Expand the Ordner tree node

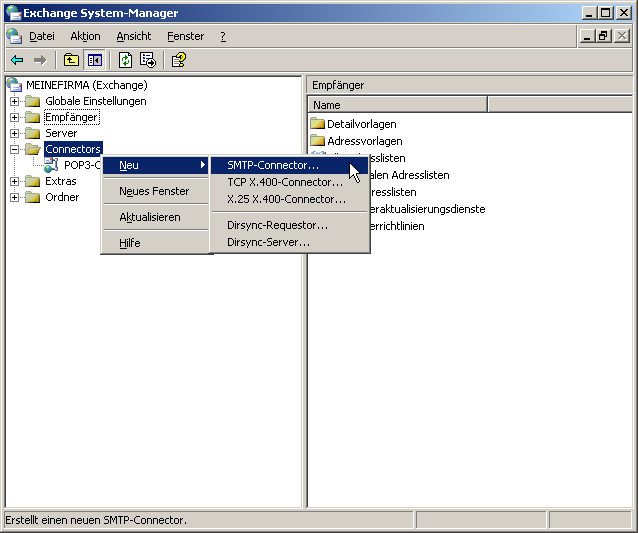[x=14, y=197]
